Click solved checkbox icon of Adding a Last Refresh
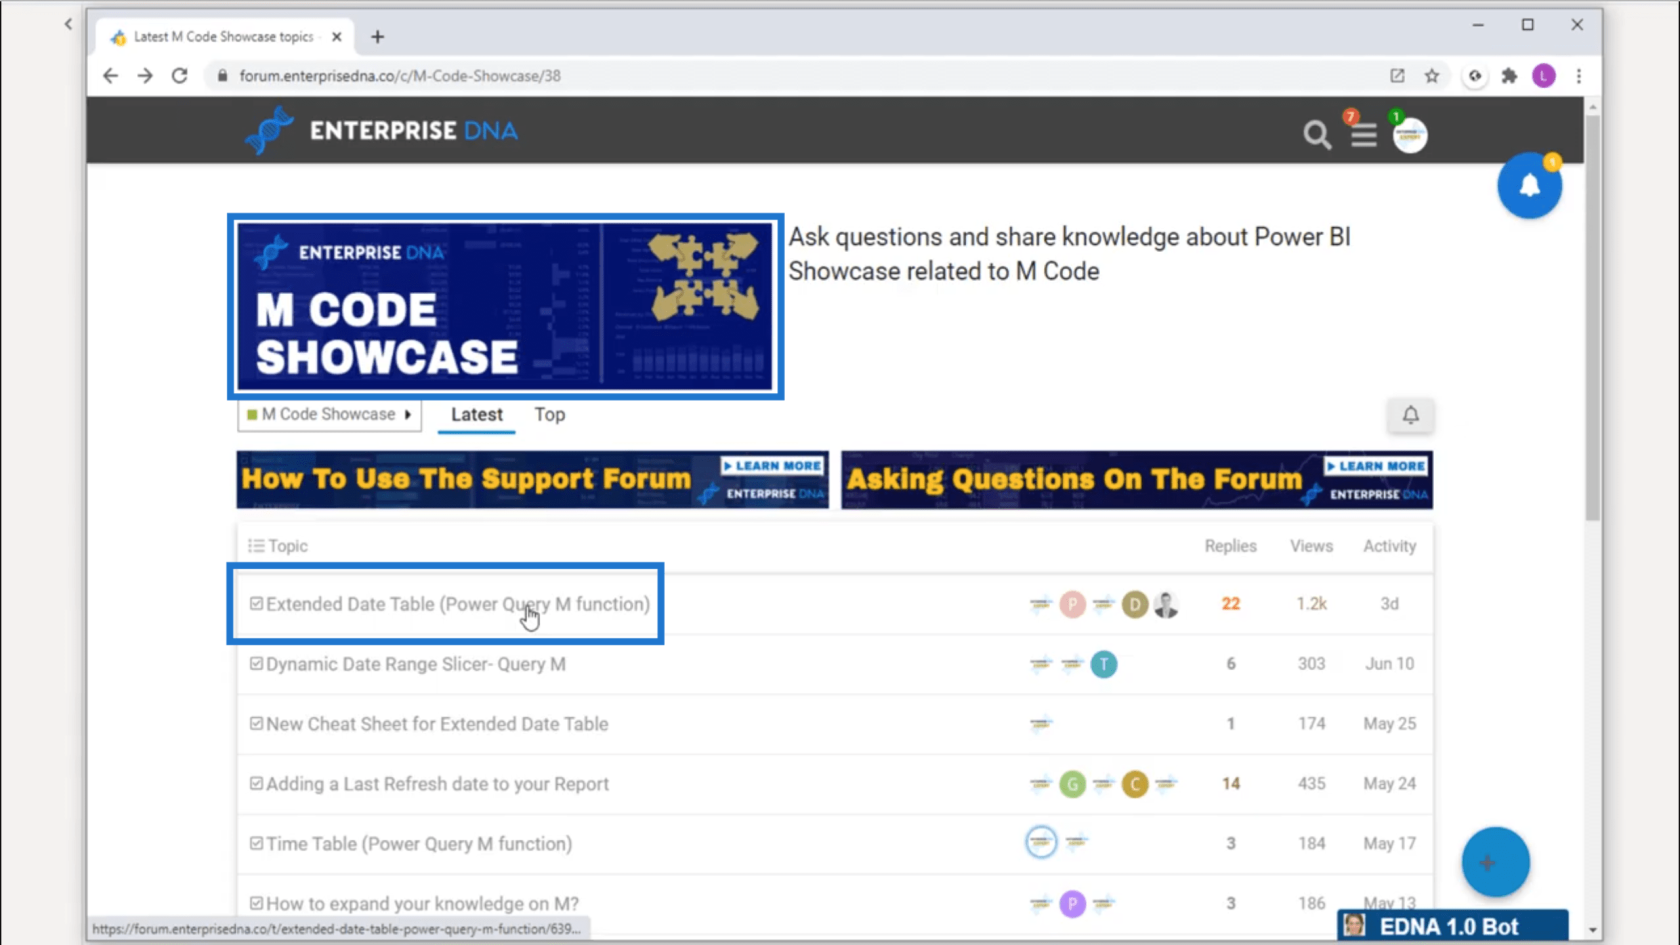This screenshot has width=1680, height=945. [x=256, y=784]
